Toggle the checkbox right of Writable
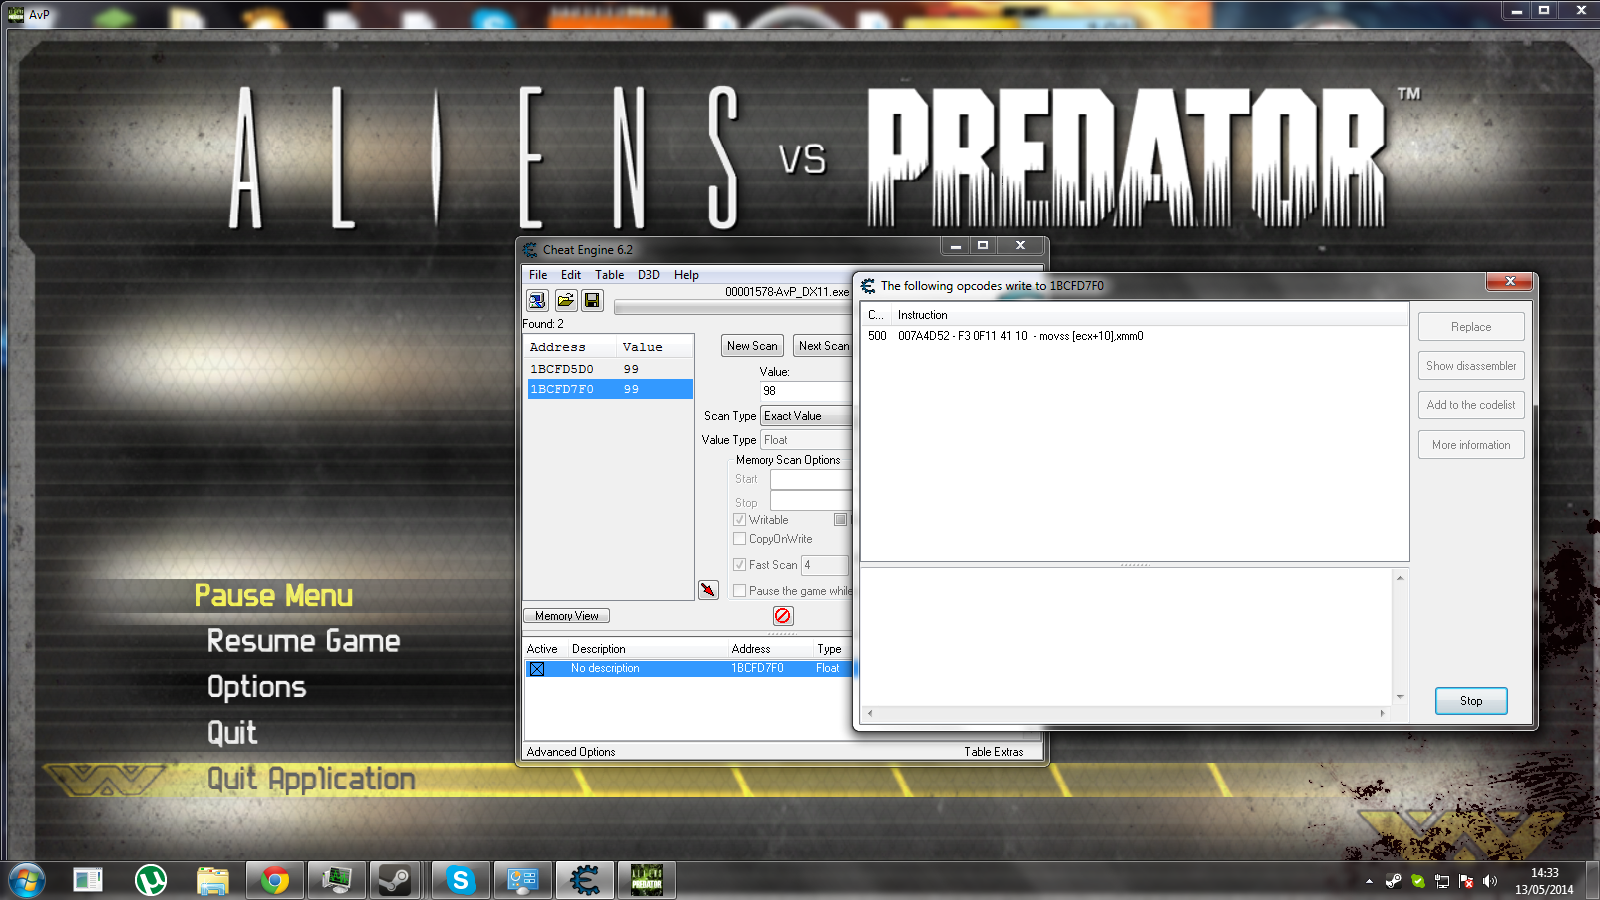 click(841, 520)
